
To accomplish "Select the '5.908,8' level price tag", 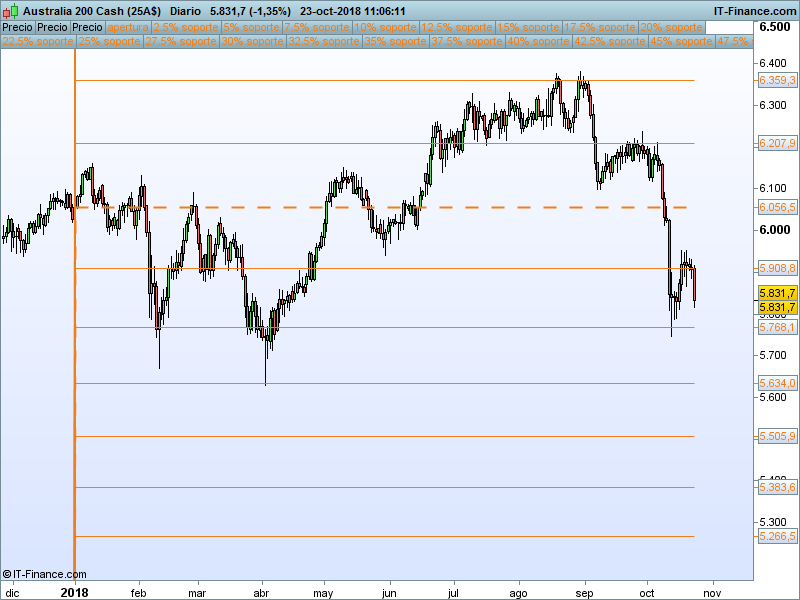I will 777,268.
